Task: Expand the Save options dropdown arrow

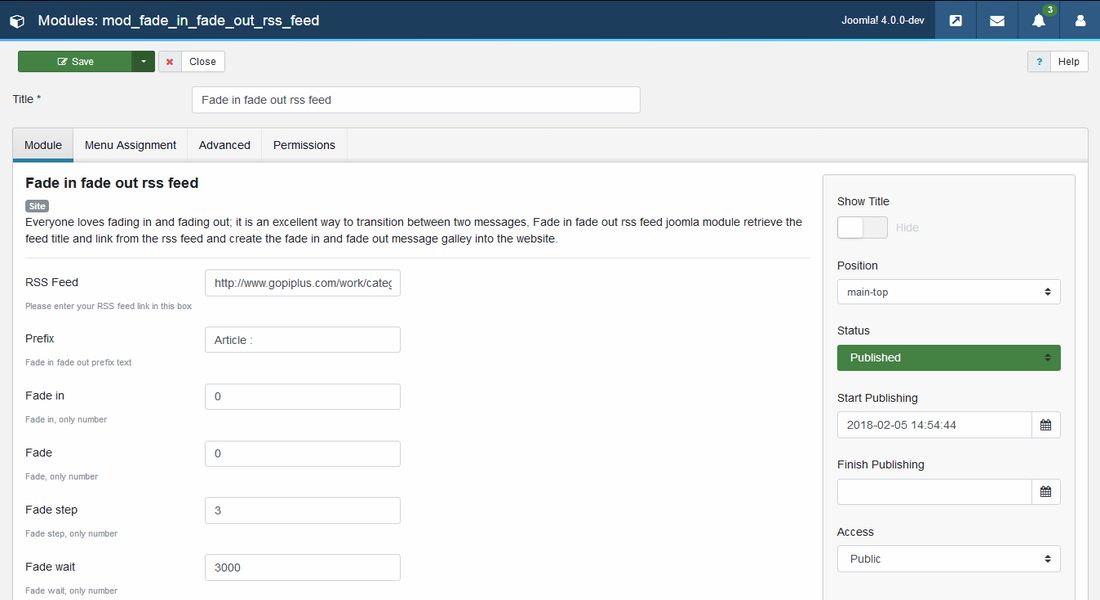Action: point(143,62)
